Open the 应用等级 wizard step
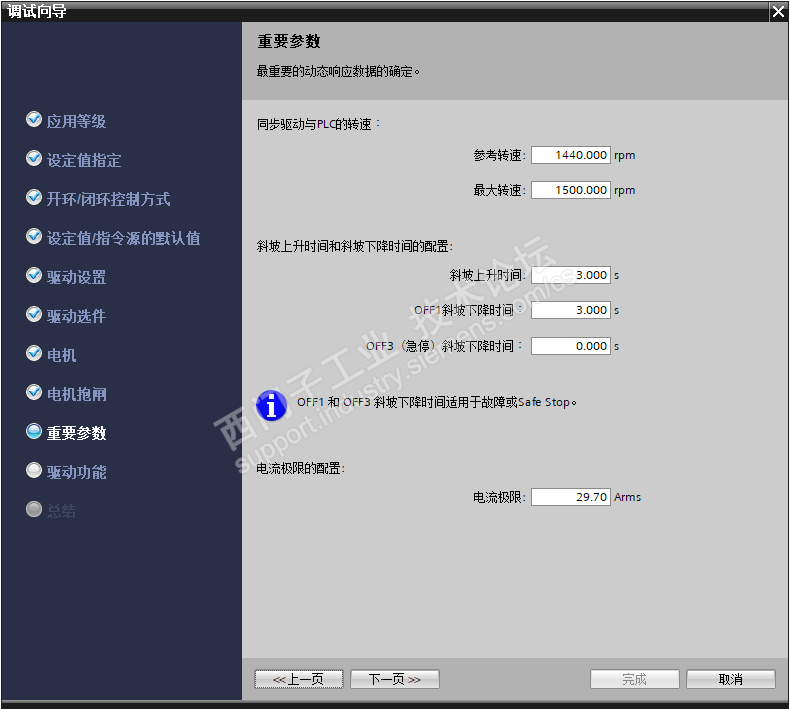The width and height of the screenshot is (790, 710). click(76, 121)
